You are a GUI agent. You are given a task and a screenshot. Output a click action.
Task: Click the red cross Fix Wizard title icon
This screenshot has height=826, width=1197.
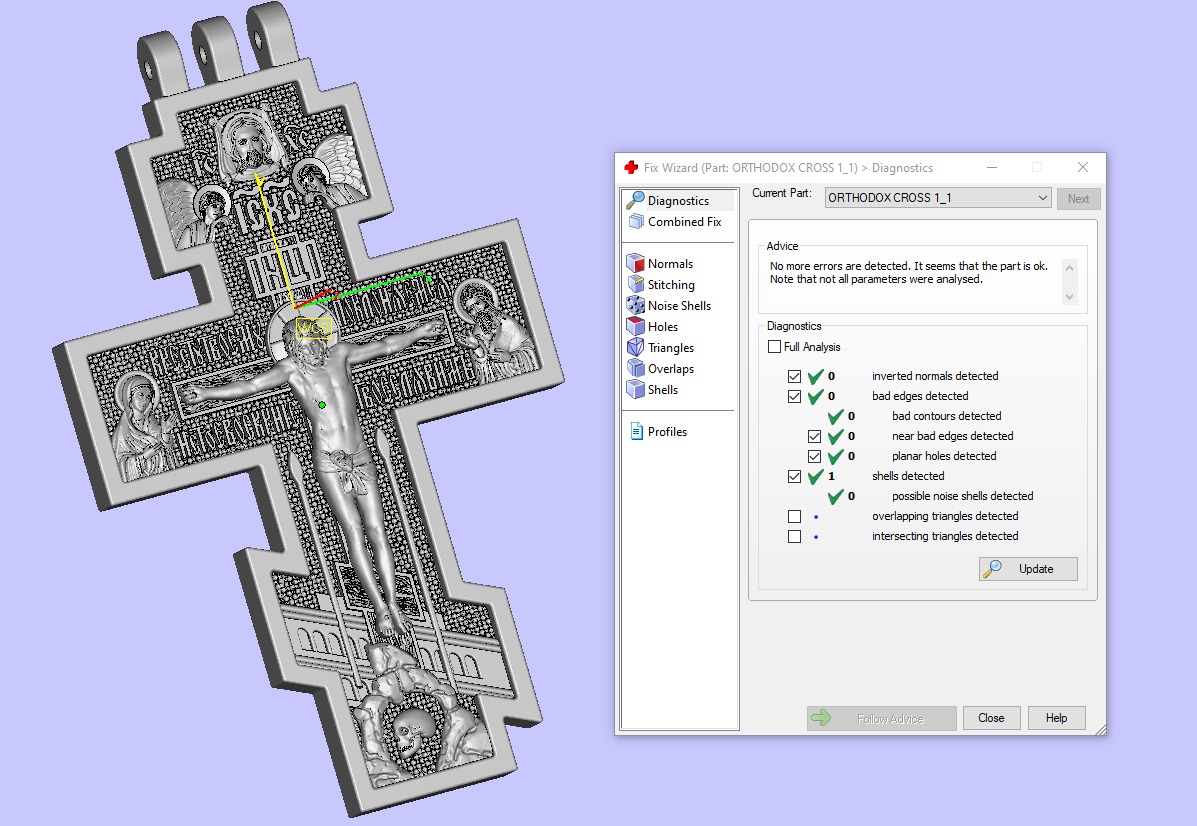631,167
